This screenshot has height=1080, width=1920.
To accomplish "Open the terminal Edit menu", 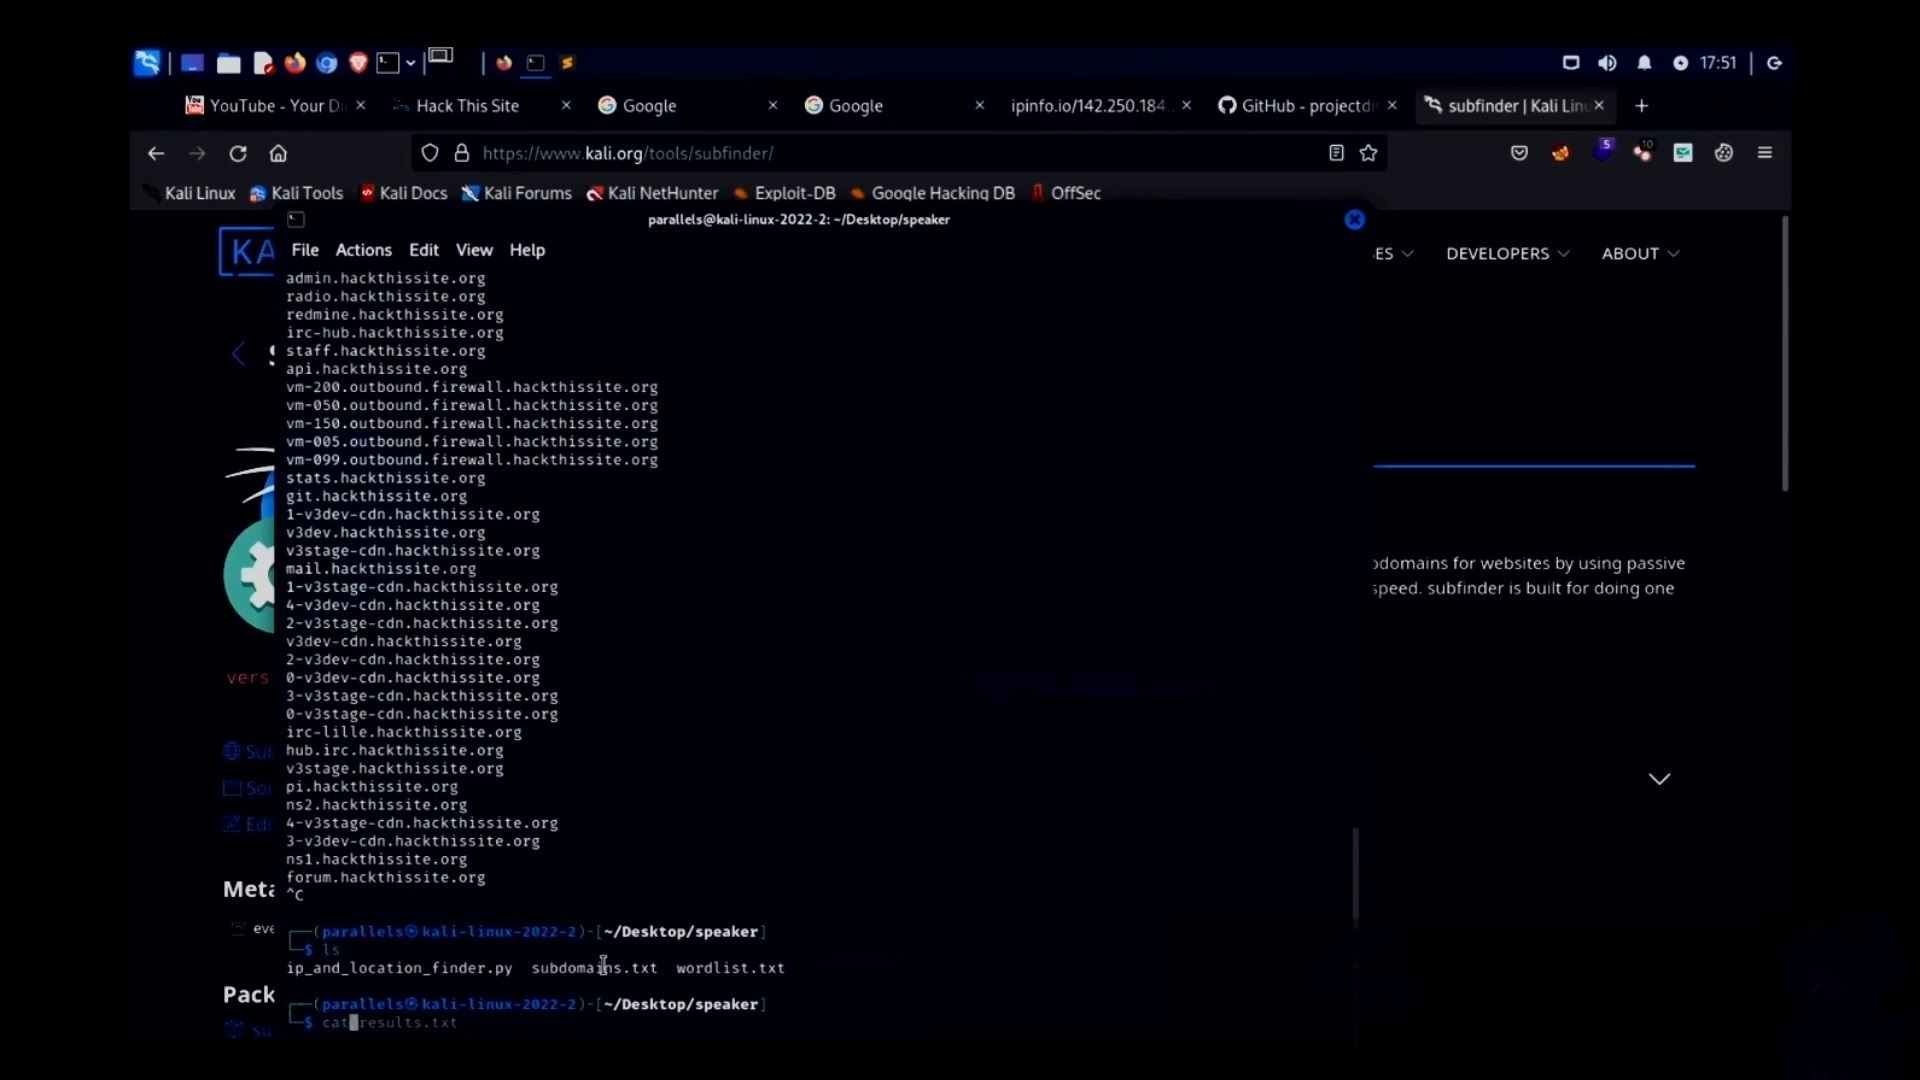I will pos(423,250).
